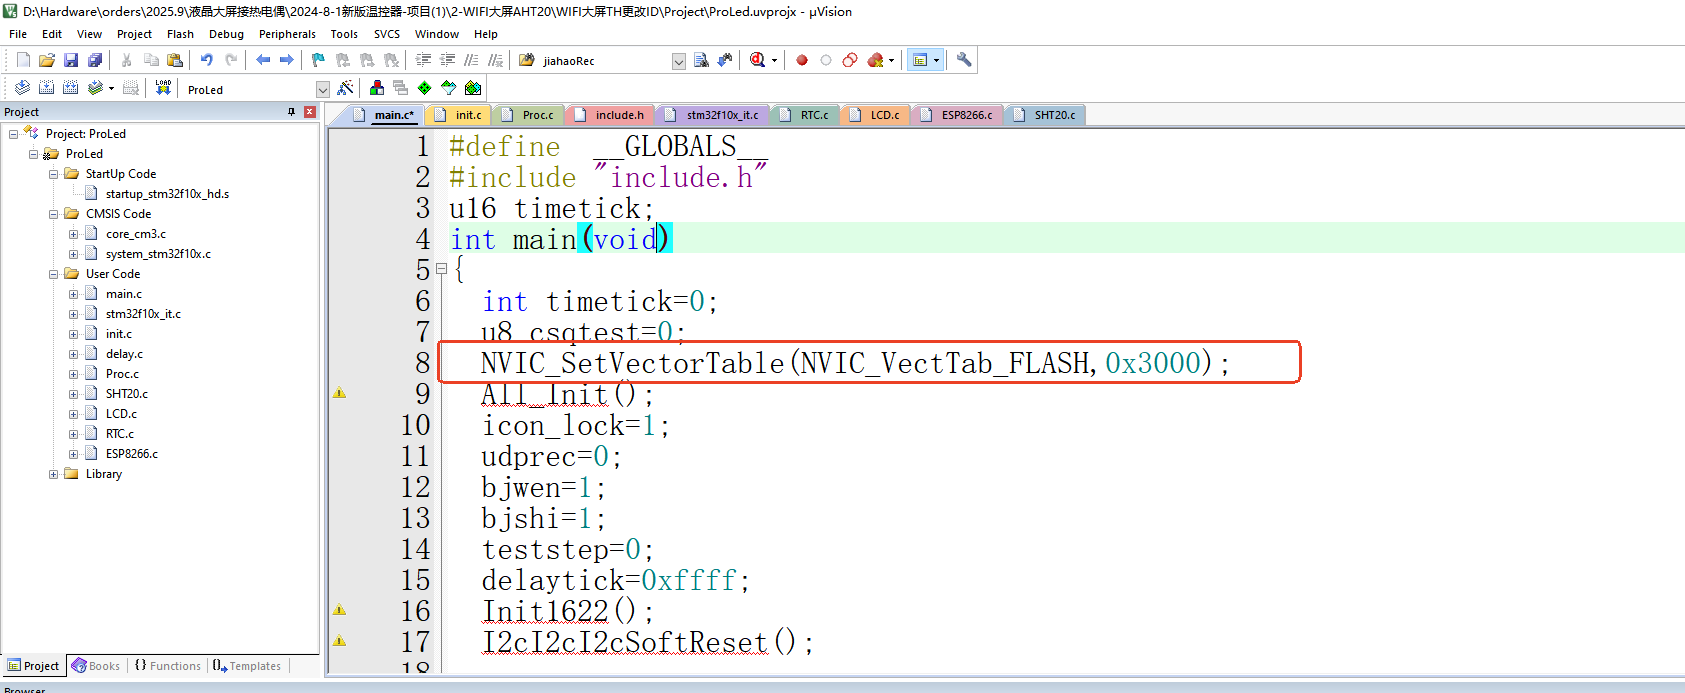Expand the ESP8266.c file node
1685x693 pixels.
[x=73, y=454]
